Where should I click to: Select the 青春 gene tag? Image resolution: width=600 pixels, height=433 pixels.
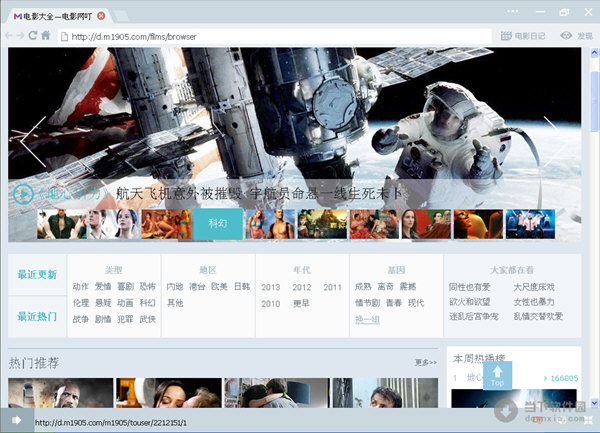[x=394, y=303]
